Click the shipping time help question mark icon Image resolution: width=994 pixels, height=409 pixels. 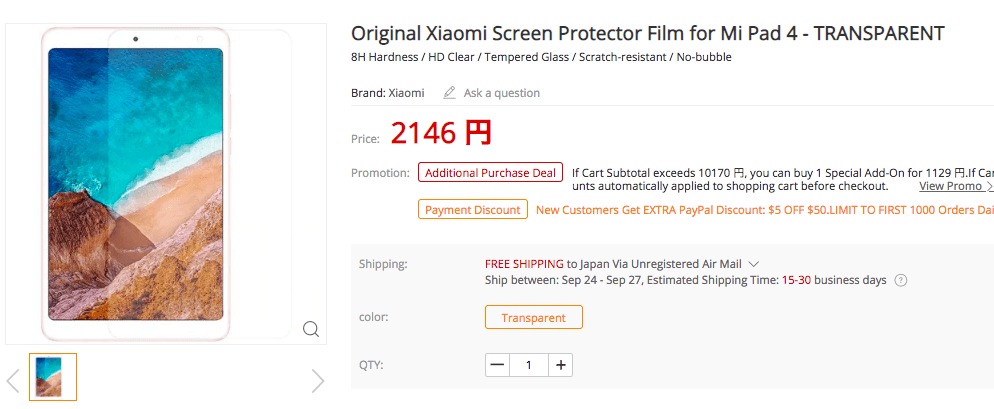click(x=901, y=281)
